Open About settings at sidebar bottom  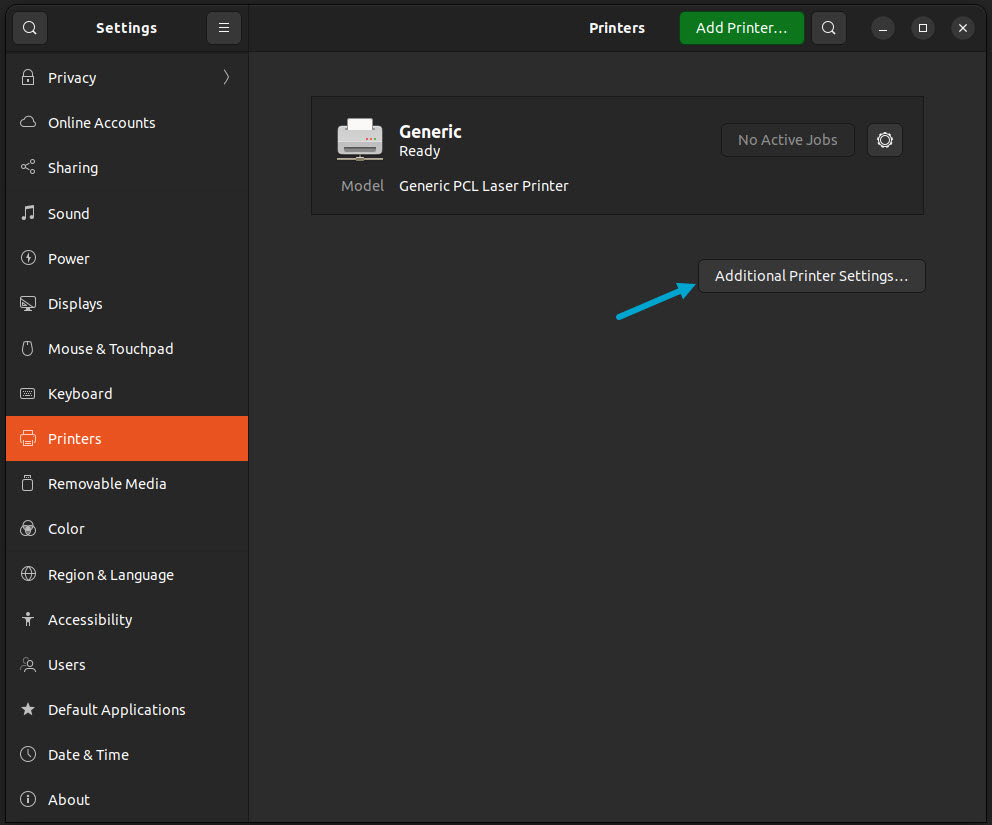tap(69, 799)
